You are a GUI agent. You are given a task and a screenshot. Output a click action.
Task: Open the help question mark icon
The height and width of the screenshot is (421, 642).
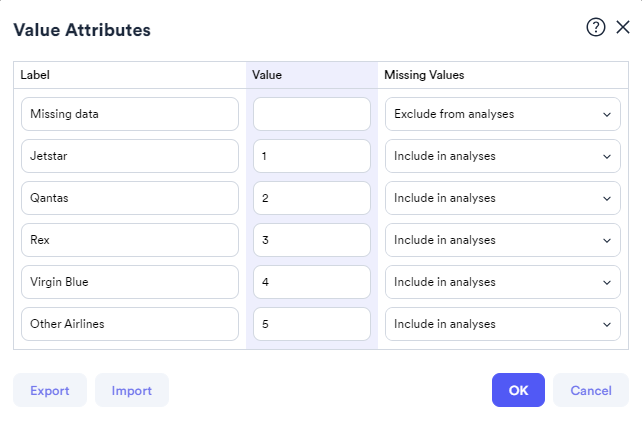tap(595, 27)
